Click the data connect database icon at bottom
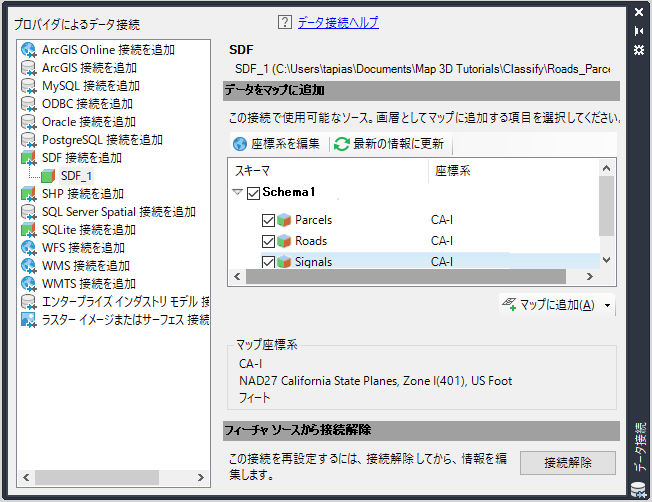Image resolution: width=652 pixels, height=502 pixels. [639, 490]
